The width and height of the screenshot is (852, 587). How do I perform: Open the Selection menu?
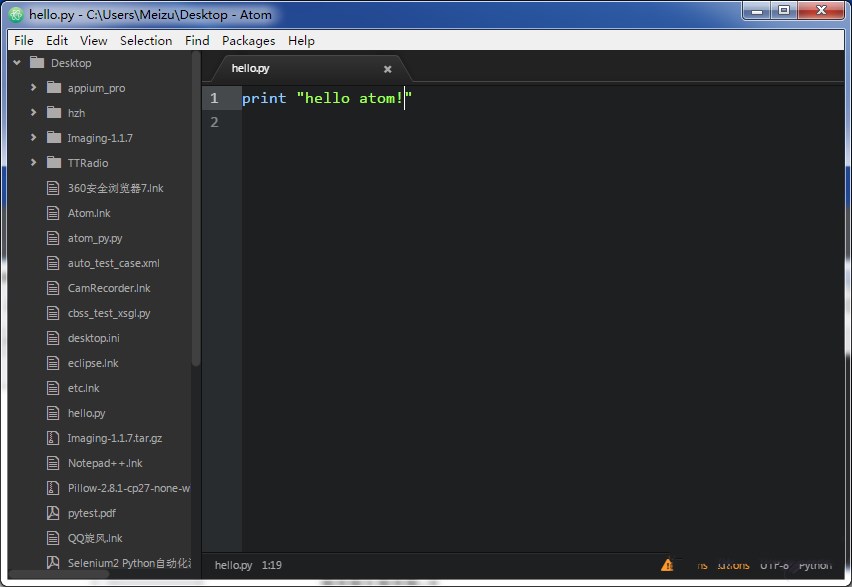click(146, 41)
